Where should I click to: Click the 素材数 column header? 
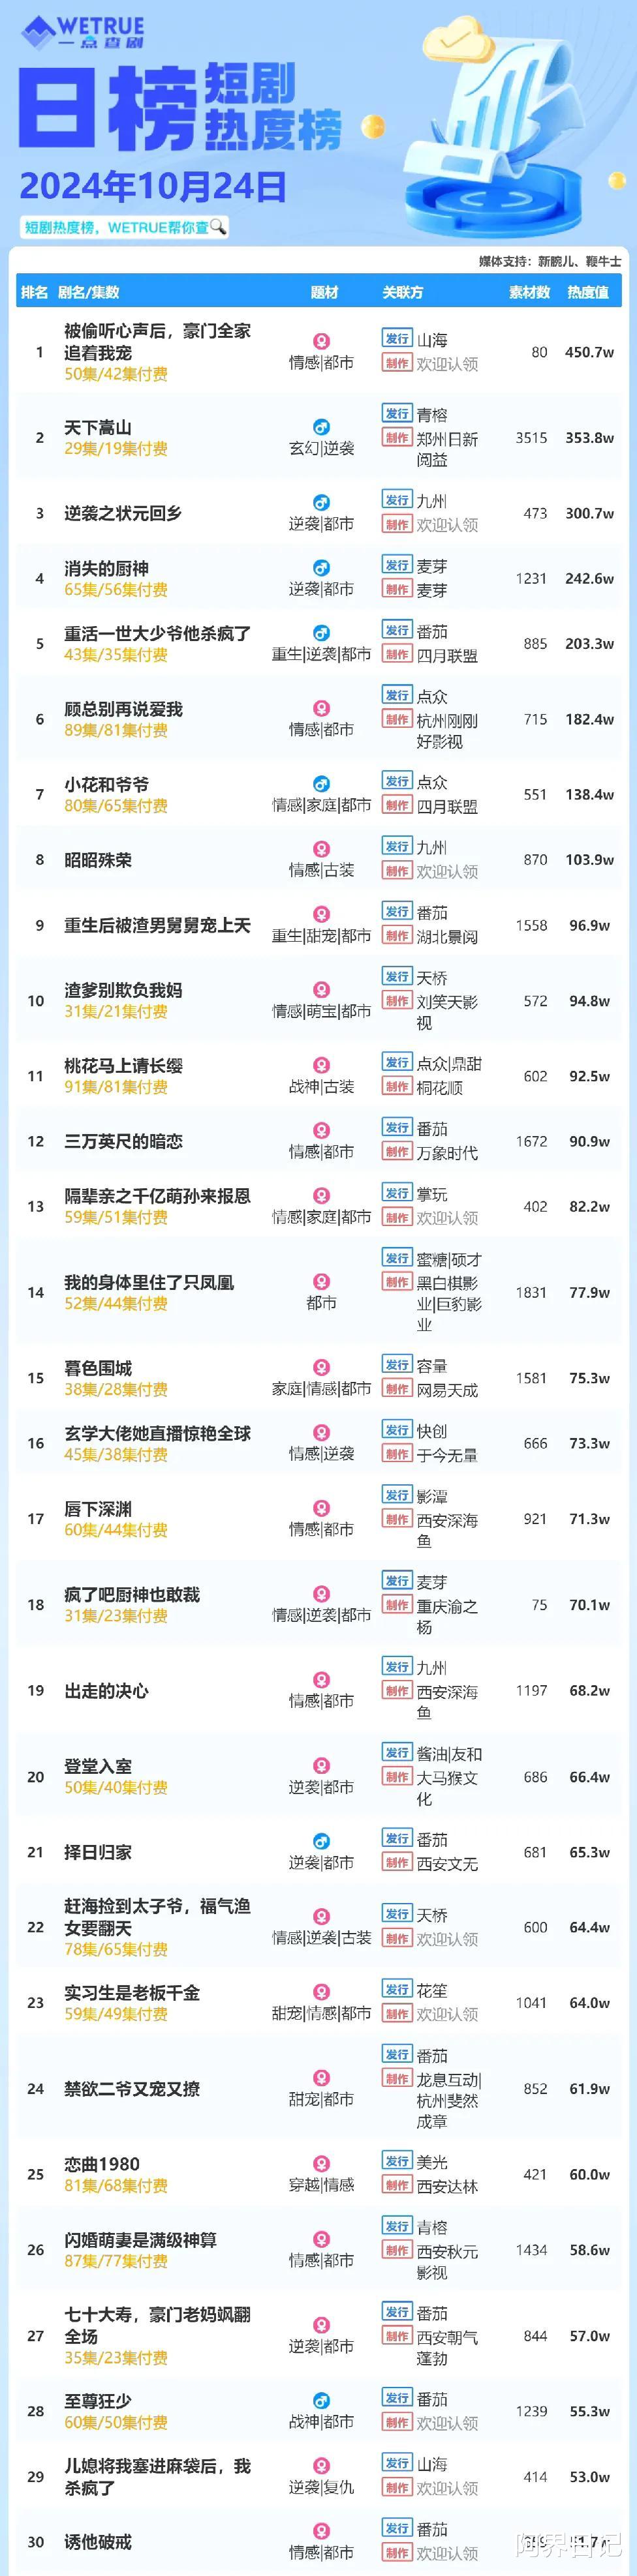[x=530, y=292]
